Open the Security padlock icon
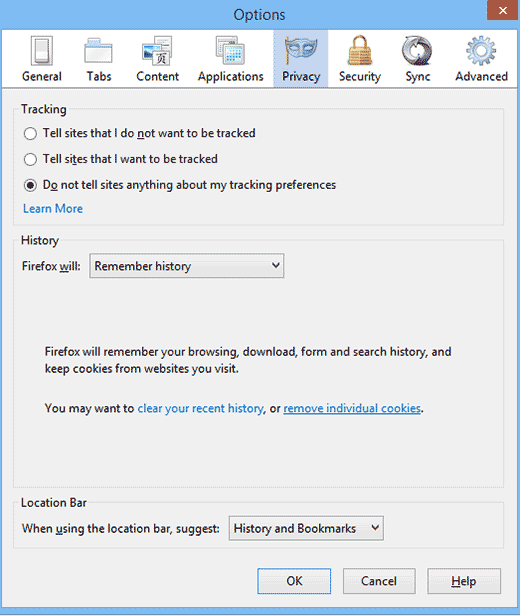 pos(359,50)
